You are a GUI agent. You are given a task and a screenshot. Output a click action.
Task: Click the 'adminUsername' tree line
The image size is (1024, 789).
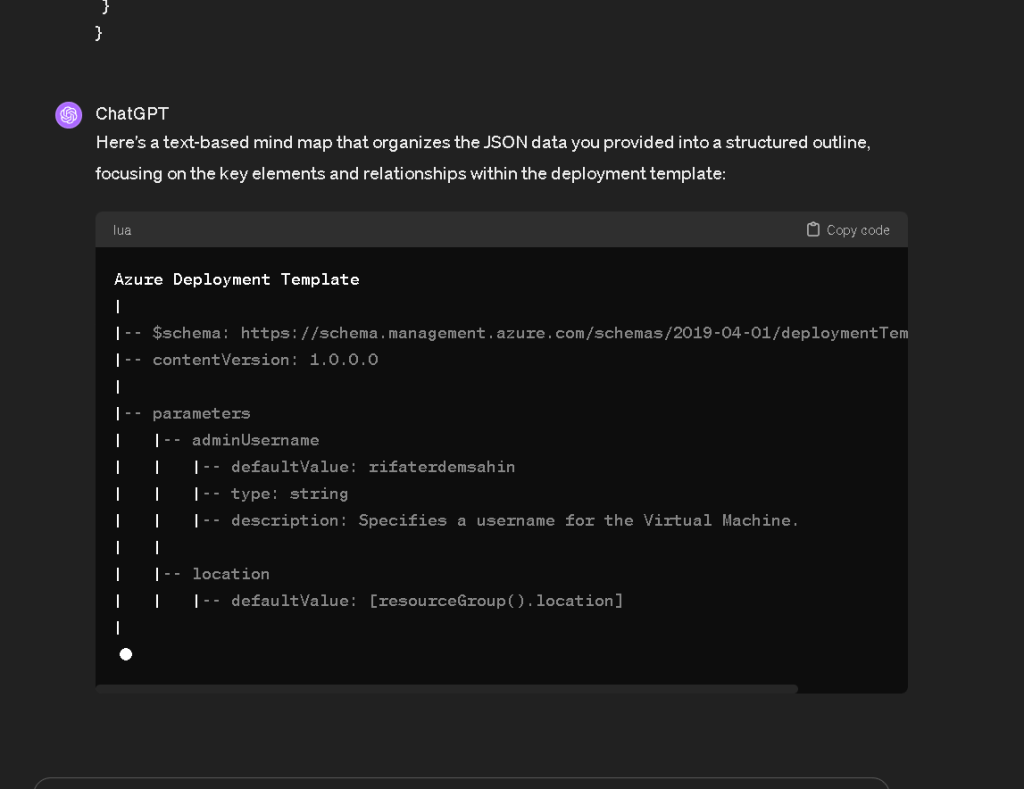(236, 440)
